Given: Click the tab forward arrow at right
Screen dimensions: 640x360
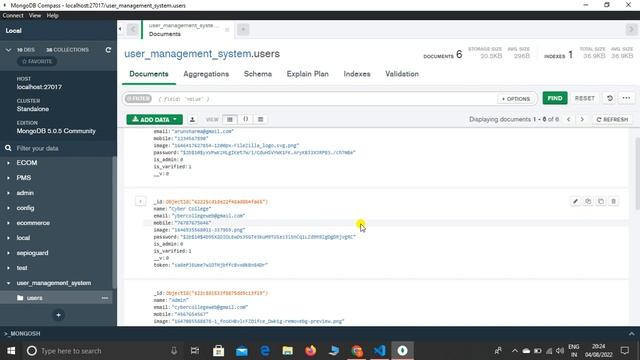Looking at the screenshot, I should (631, 29).
